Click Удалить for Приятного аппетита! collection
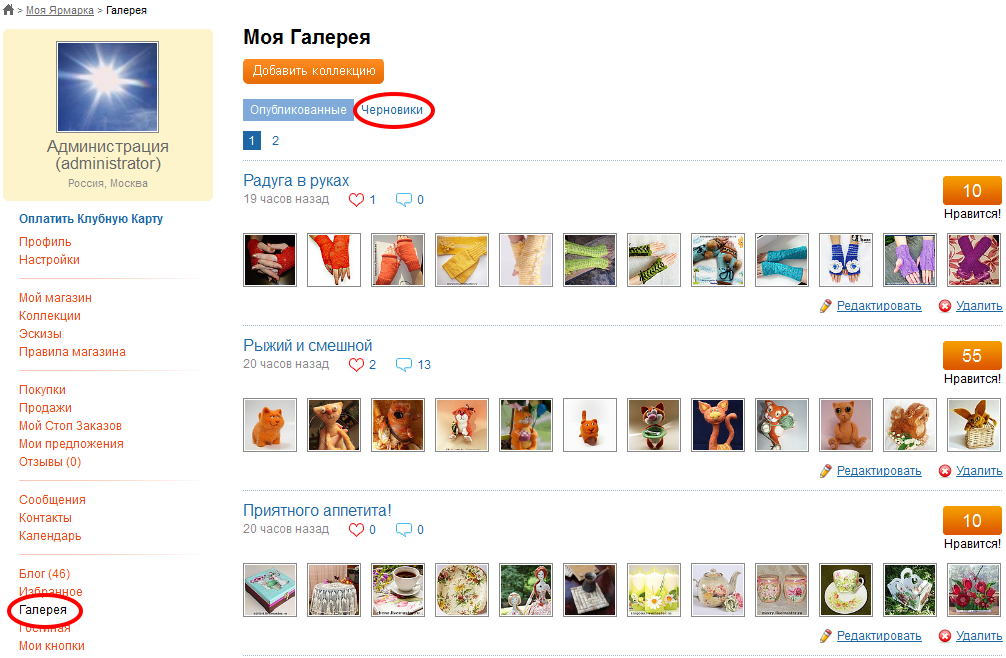Viewport: 1006px width, 658px height. (979, 636)
